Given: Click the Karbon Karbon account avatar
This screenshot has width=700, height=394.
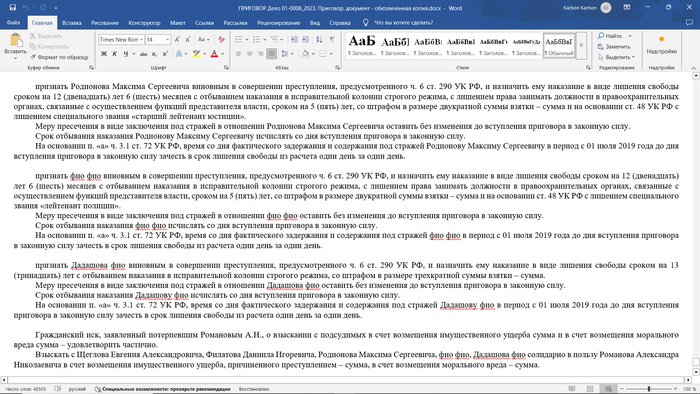Looking at the screenshot, I should pyautogui.click(x=606, y=8).
